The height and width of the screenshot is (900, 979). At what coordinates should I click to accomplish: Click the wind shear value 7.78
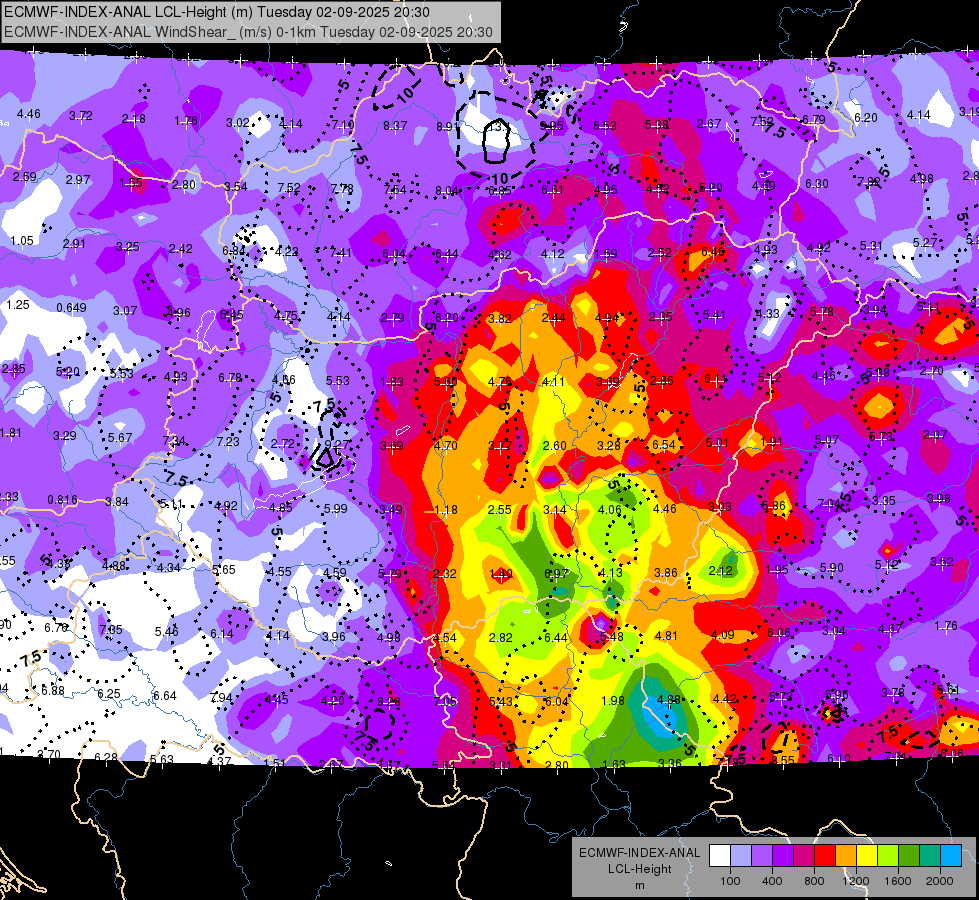pyautogui.click(x=342, y=188)
